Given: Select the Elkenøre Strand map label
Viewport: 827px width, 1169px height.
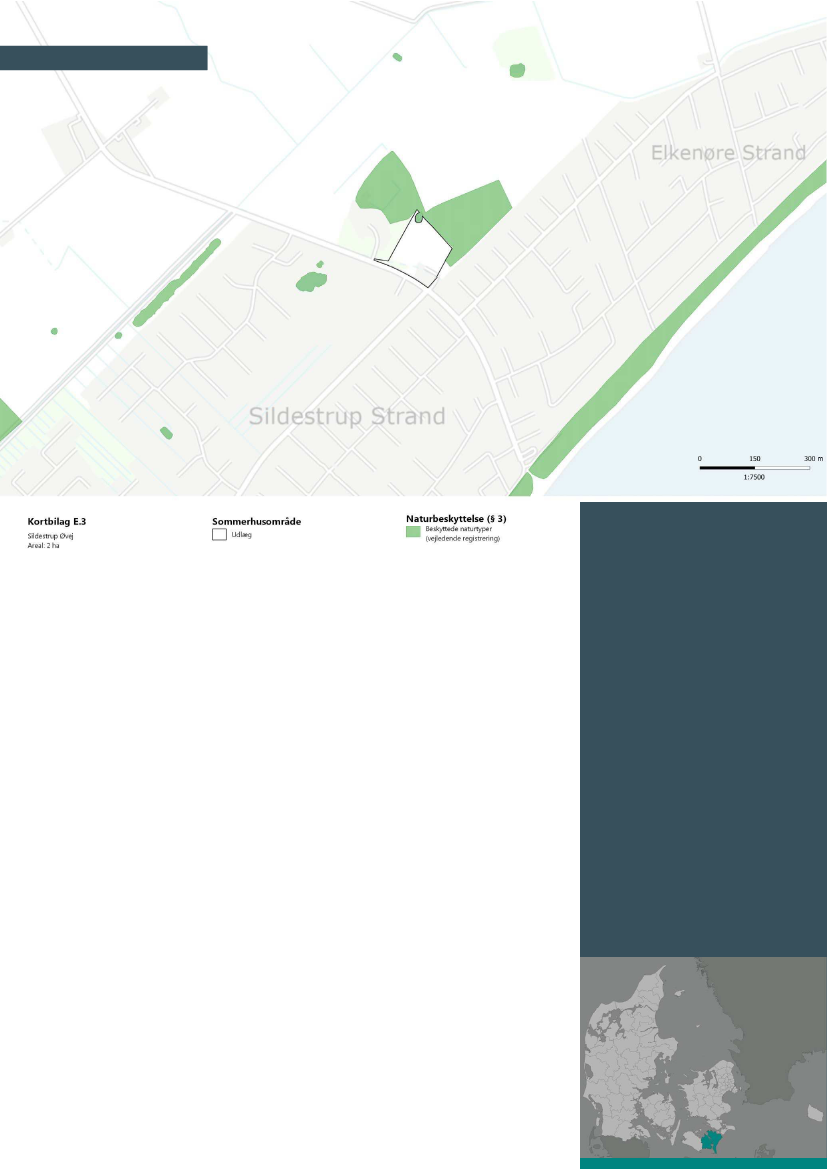Looking at the screenshot, I should coord(728,153).
